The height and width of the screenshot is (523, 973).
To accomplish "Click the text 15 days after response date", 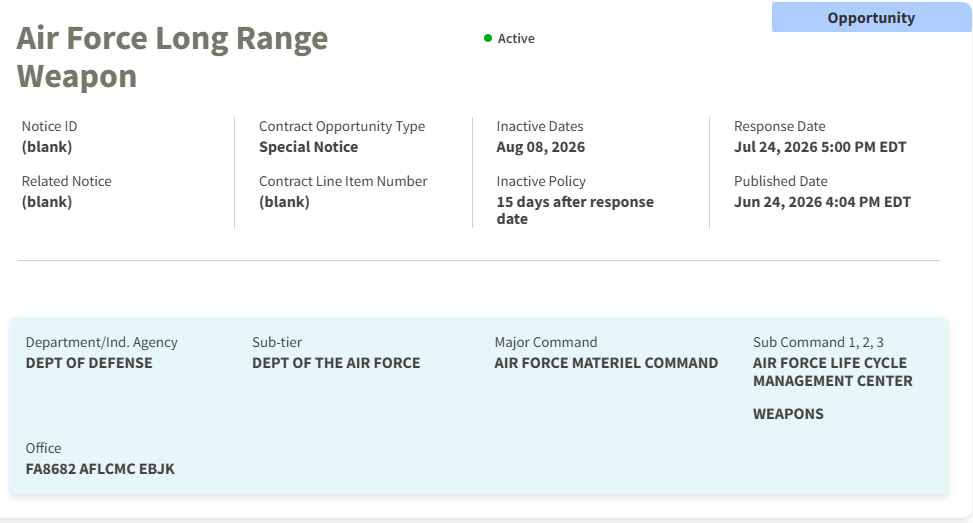I will click(x=575, y=210).
